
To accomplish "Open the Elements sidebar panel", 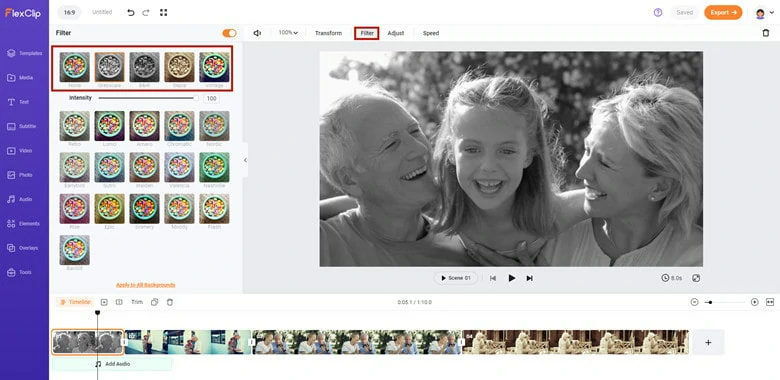I will 23,224.
